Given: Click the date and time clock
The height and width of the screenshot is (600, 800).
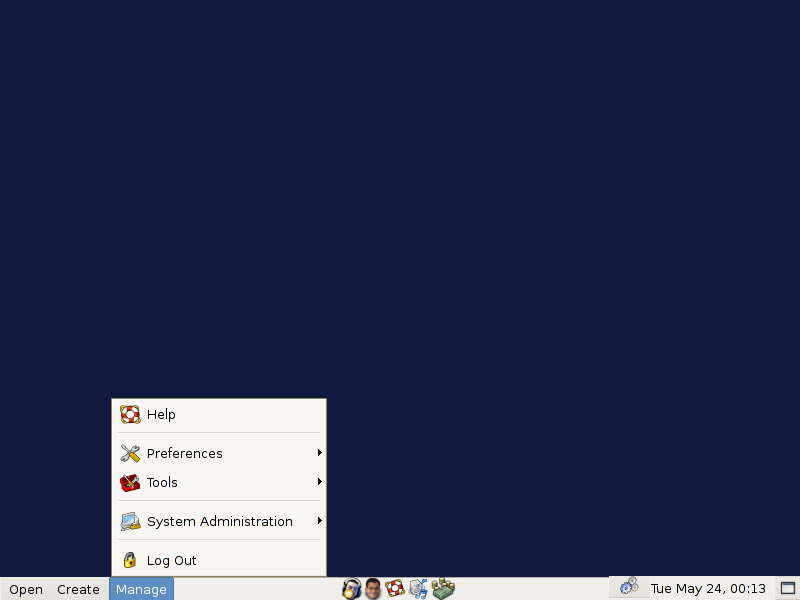Looking at the screenshot, I should [x=708, y=589].
